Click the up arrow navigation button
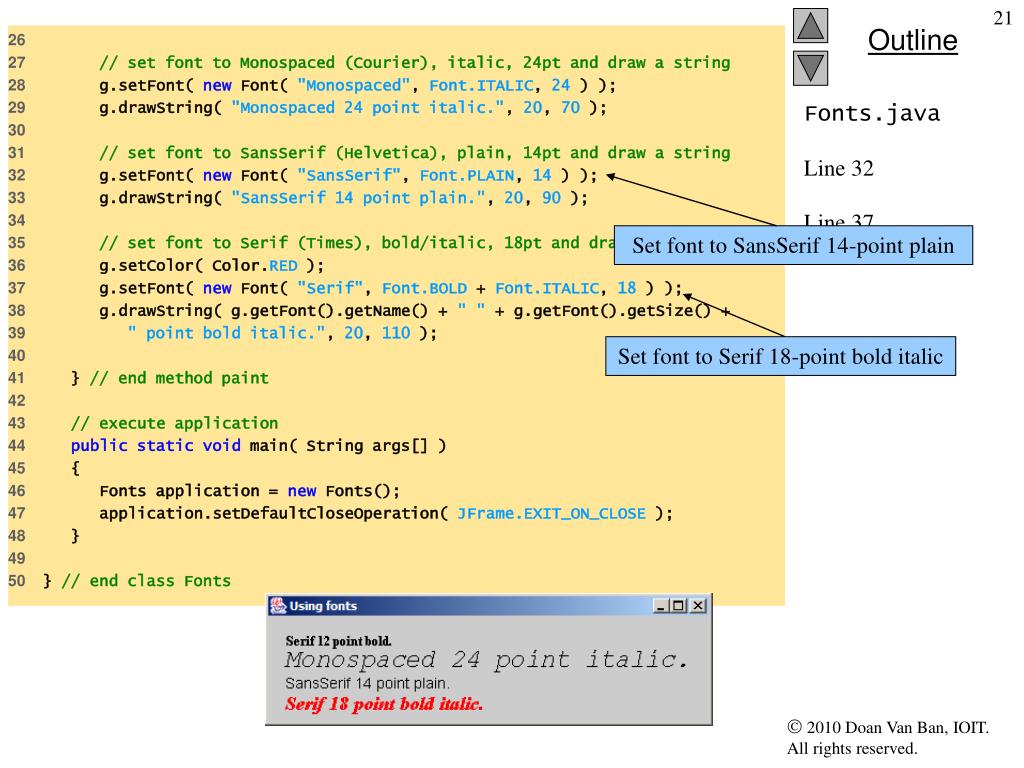 pos(810,26)
